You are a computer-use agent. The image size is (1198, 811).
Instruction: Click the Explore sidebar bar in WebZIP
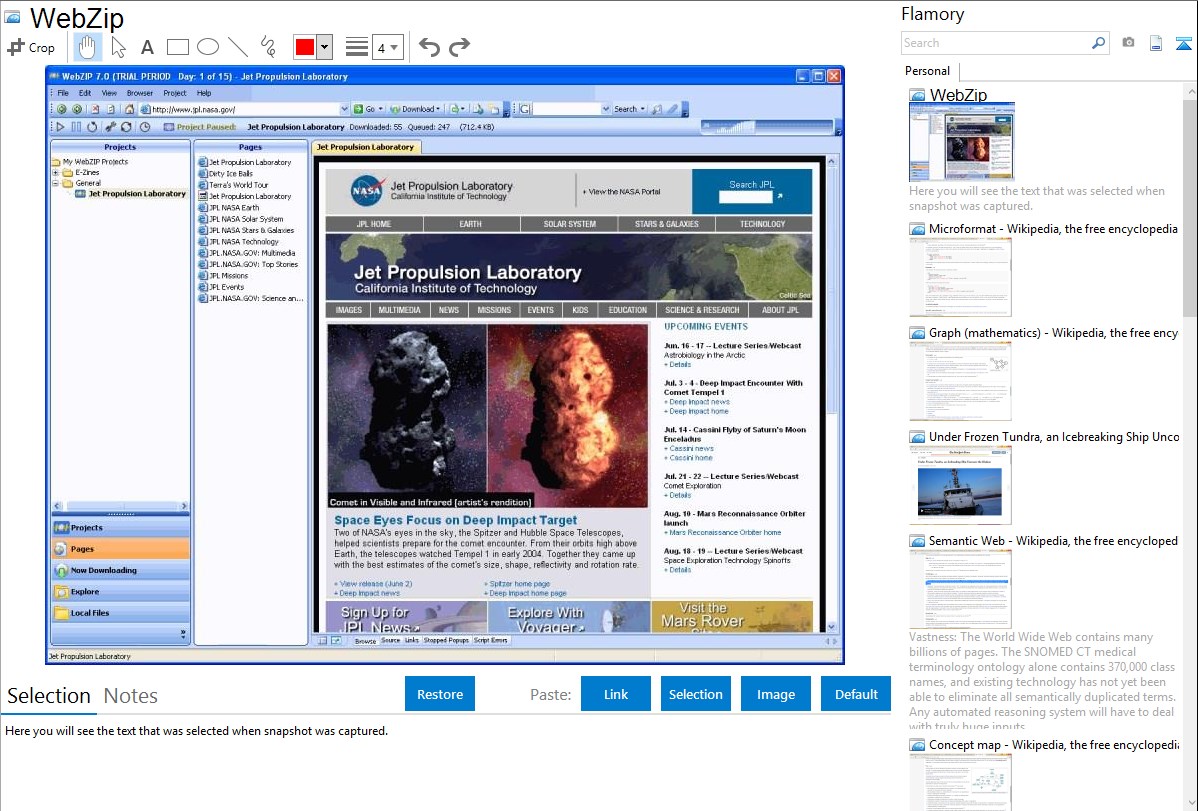point(121,592)
